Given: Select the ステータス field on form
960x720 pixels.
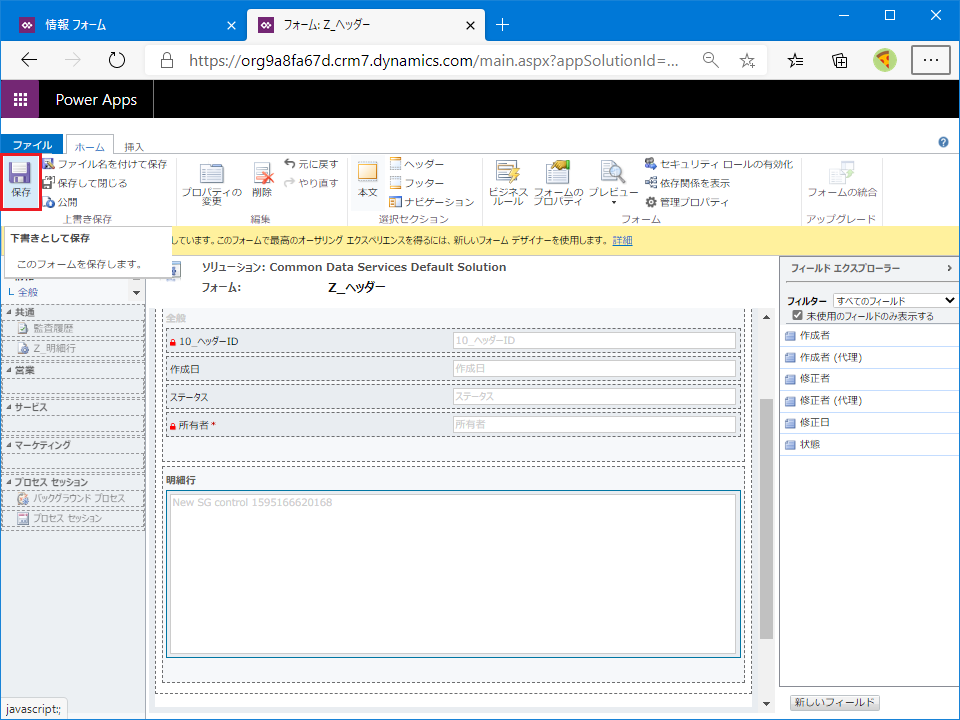Looking at the screenshot, I should coord(453,397).
